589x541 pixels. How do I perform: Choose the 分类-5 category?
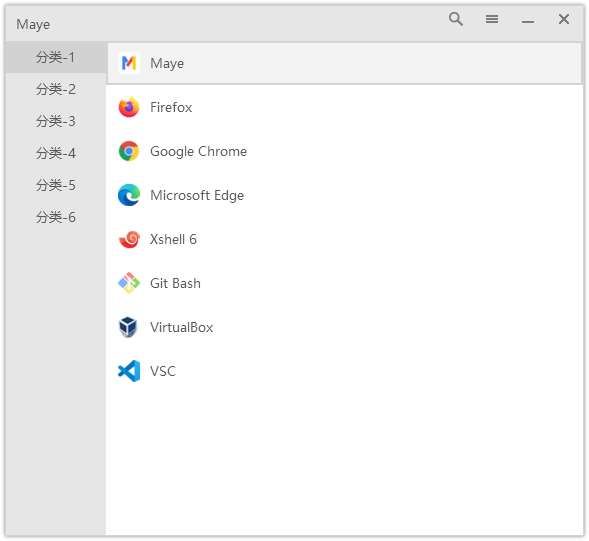pos(56,185)
